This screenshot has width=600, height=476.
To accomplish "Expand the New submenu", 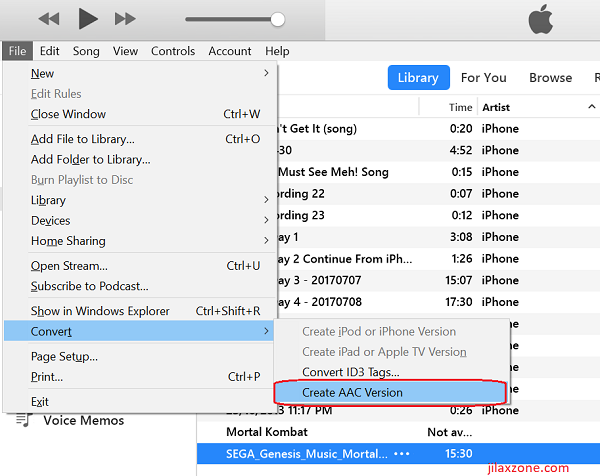I will 266,73.
